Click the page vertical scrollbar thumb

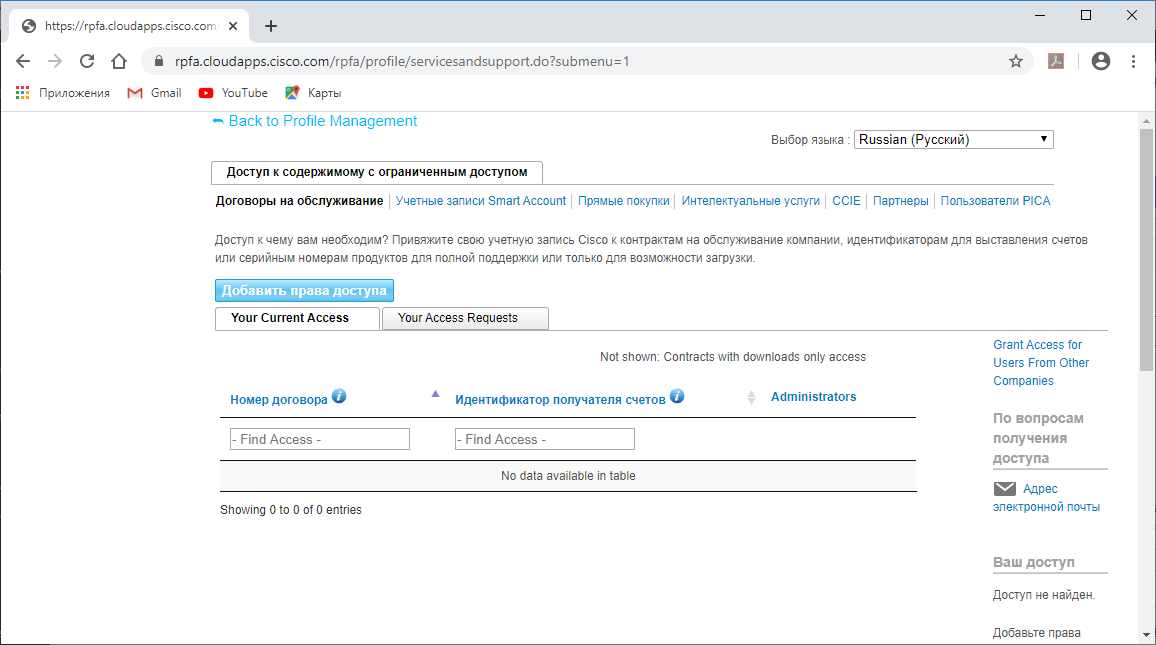1146,249
